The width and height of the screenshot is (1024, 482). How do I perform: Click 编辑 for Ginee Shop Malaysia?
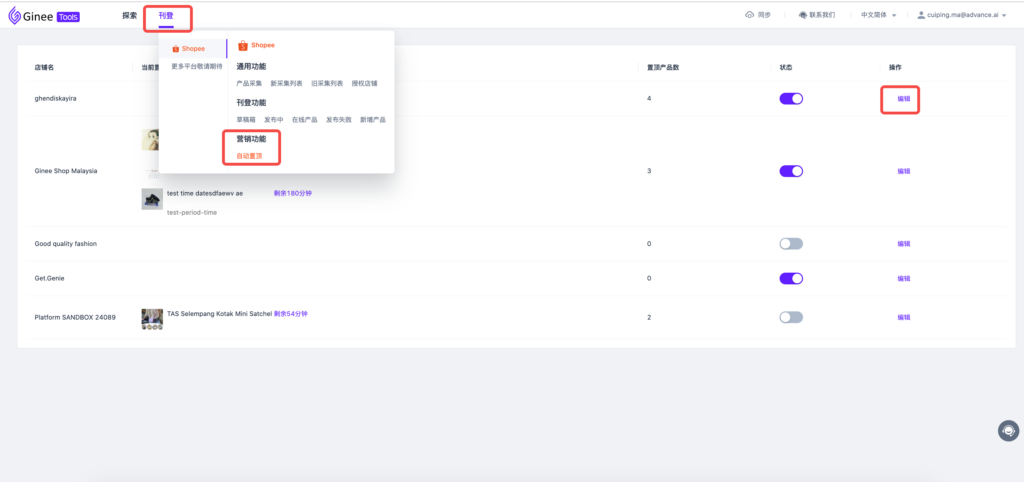click(903, 171)
